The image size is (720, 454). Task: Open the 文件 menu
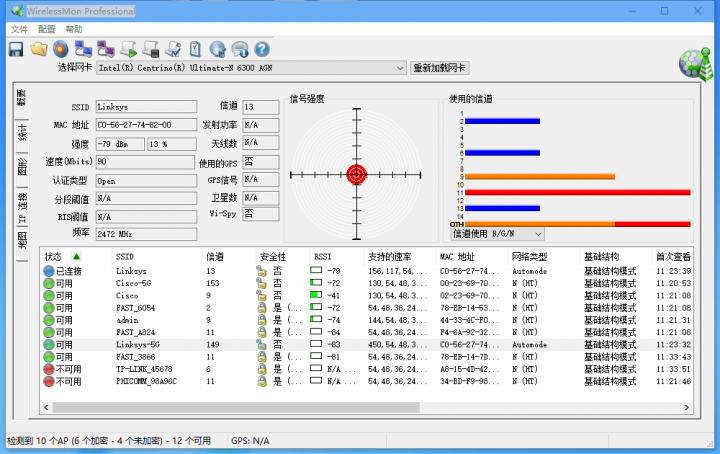point(19,29)
